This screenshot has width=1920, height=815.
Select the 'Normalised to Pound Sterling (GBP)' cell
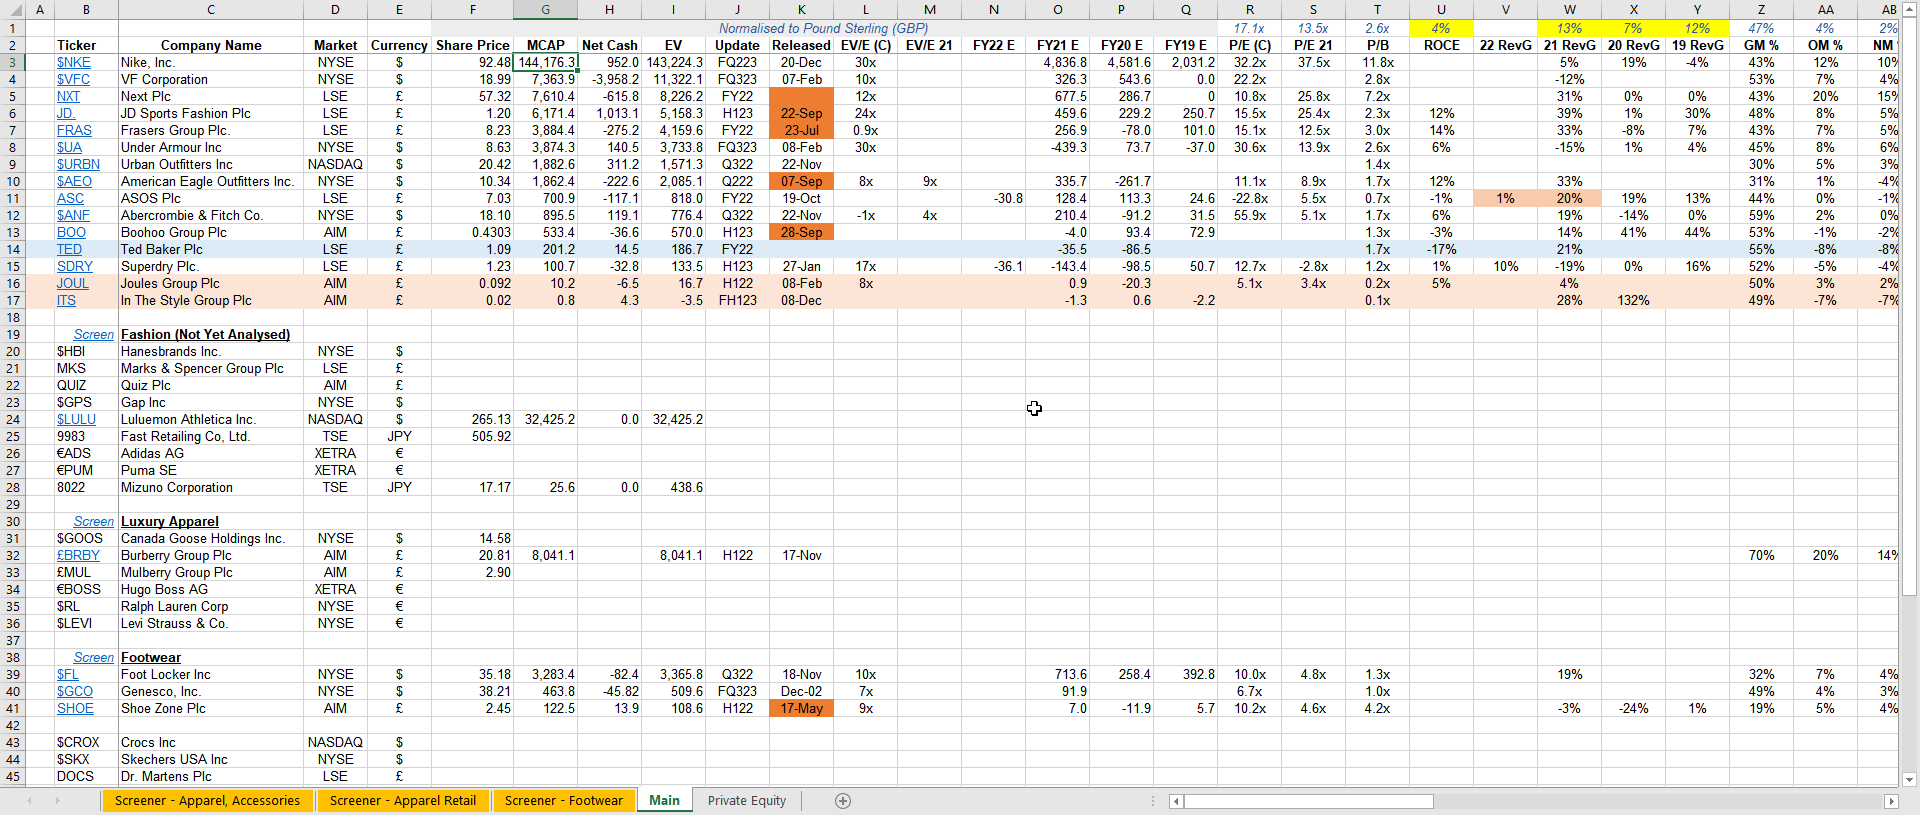click(x=823, y=29)
